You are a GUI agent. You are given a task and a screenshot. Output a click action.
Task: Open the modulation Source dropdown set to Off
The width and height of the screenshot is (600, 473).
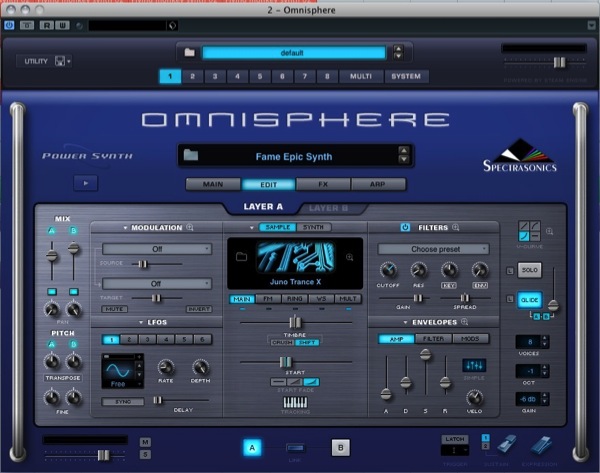[x=157, y=249]
